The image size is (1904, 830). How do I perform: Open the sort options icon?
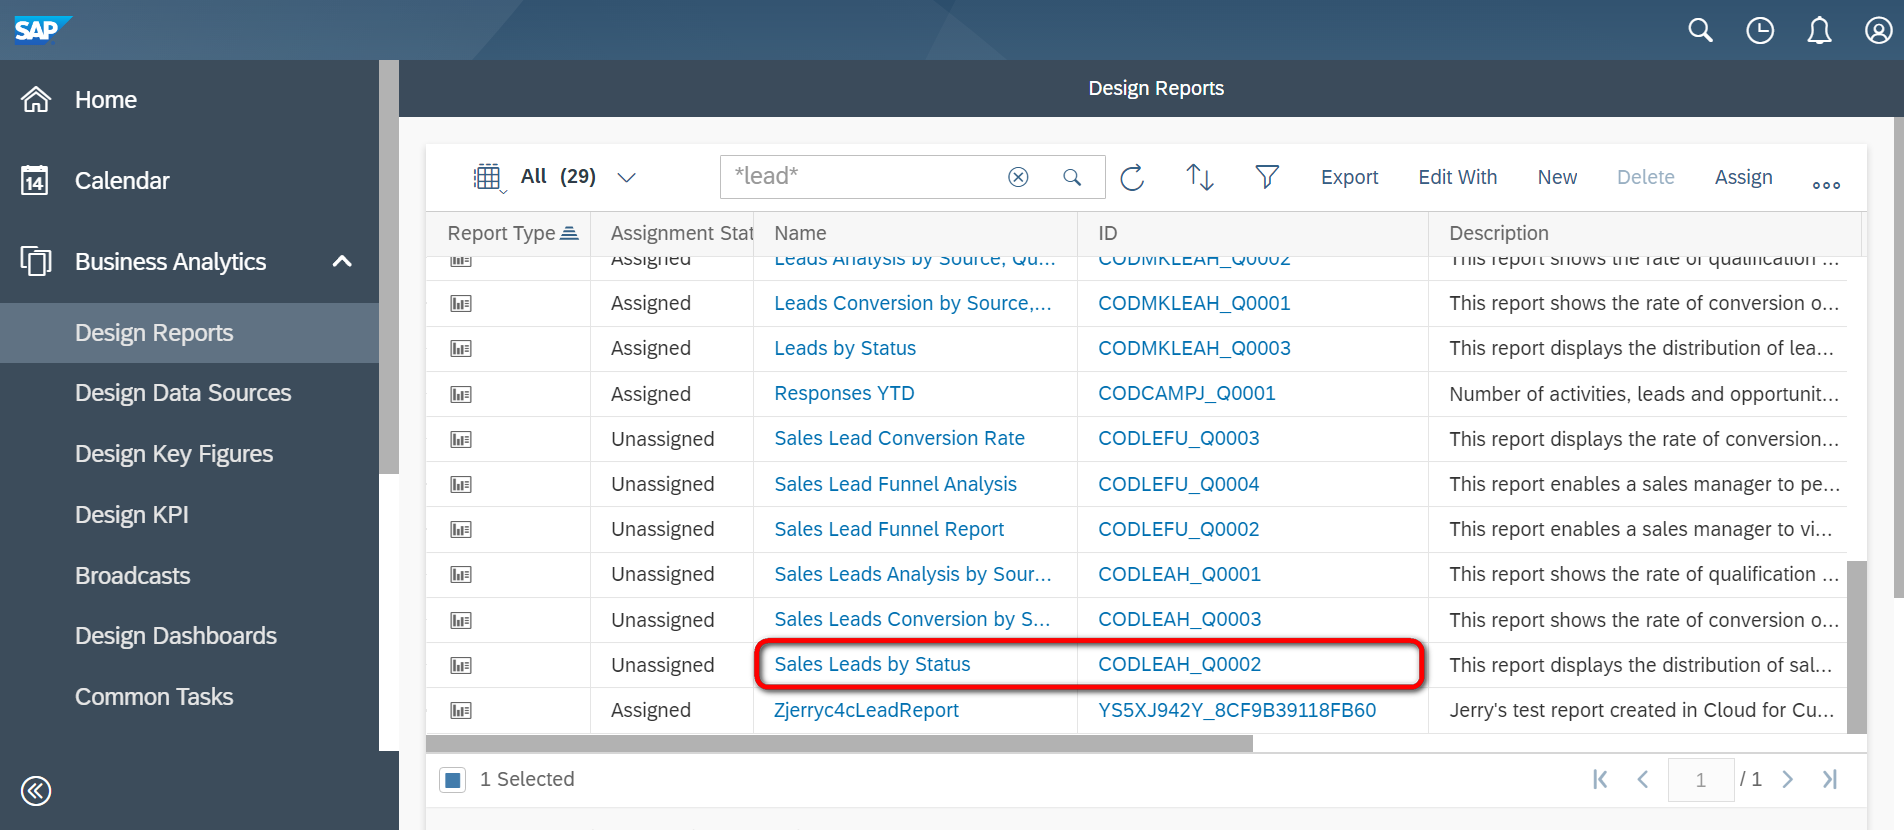[1199, 177]
